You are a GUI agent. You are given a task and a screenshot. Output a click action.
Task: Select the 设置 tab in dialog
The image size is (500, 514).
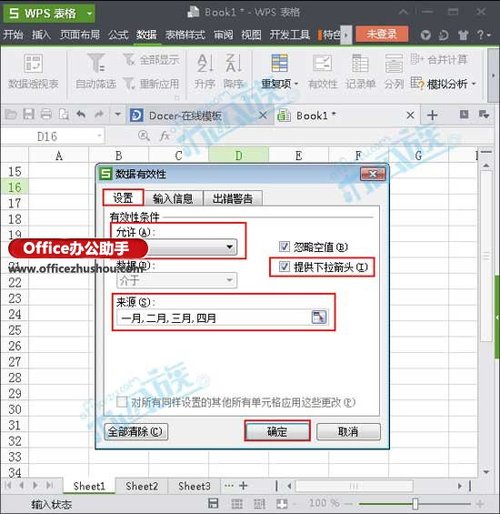coord(123,198)
